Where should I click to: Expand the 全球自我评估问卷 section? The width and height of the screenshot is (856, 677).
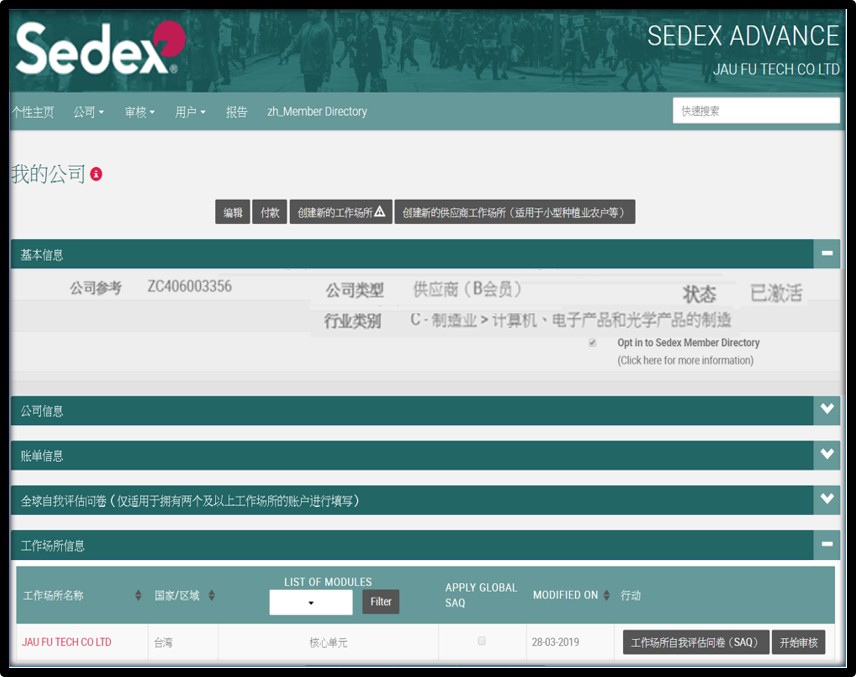(827, 500)
